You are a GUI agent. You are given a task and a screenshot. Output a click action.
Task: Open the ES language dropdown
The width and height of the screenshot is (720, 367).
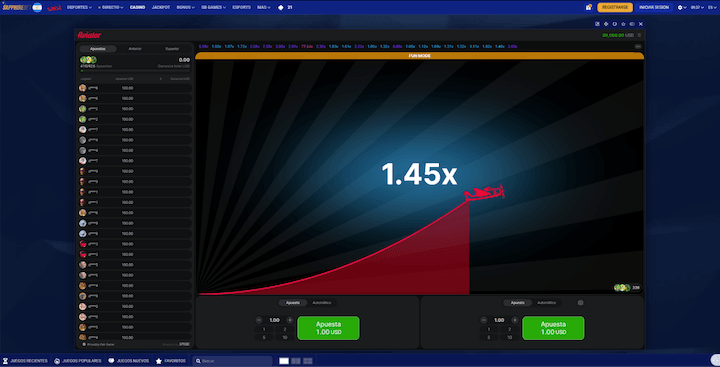click(x=712, y=7)
